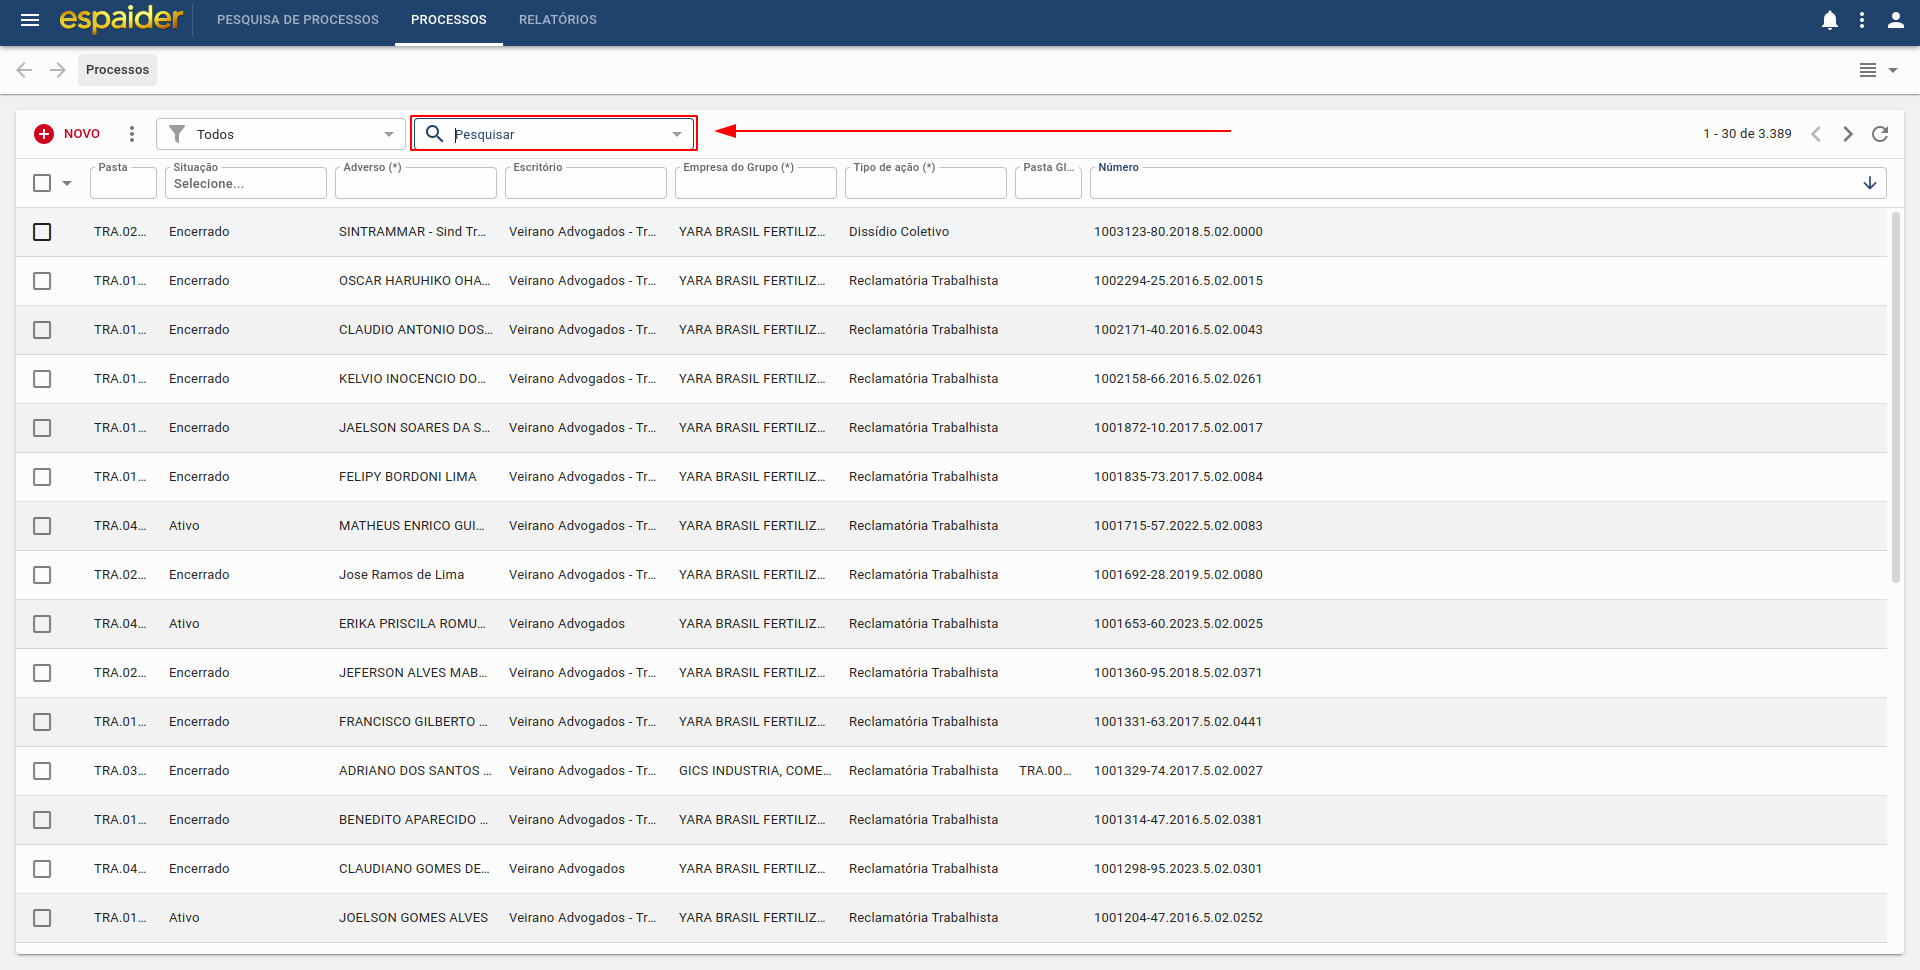This screenshot has width=1920, height=970.
Task: Go forward with the right arrow
Action: point(58,70)
